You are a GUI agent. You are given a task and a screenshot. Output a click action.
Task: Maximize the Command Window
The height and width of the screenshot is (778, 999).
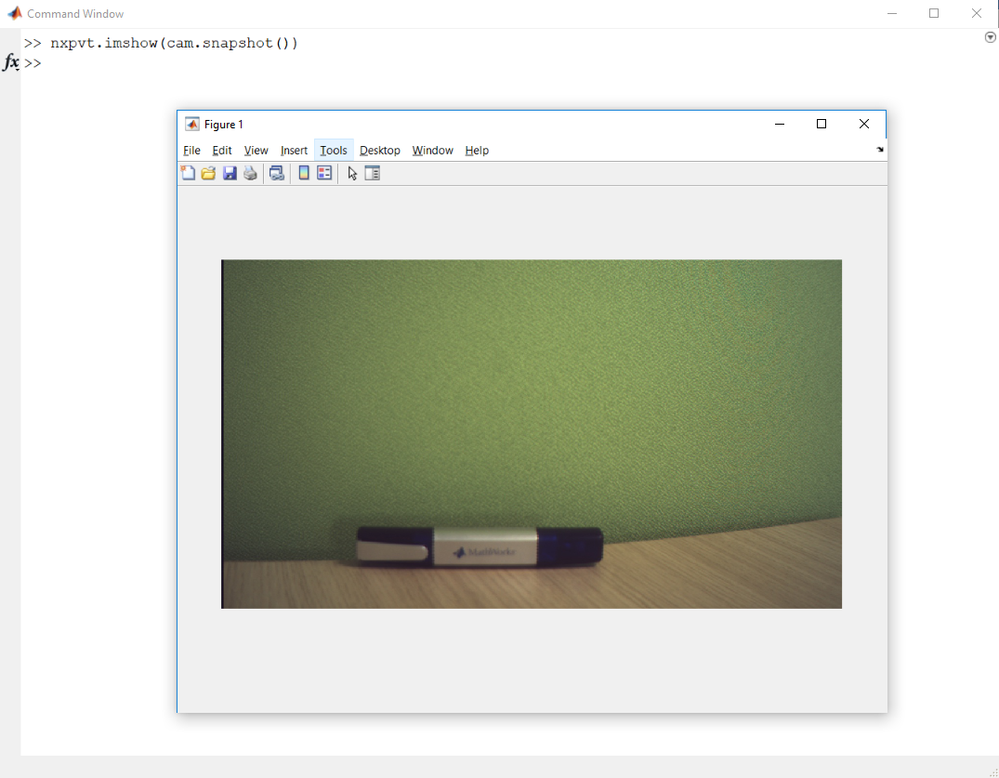[934, 13]
